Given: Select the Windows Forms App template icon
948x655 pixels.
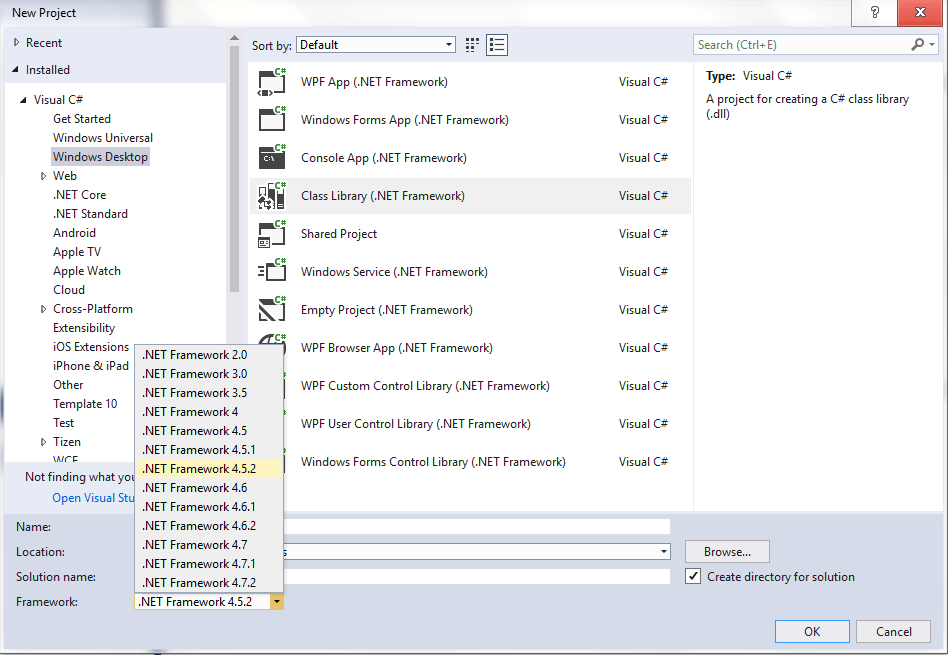Looking at the screenshot, I should pos(273,119).
